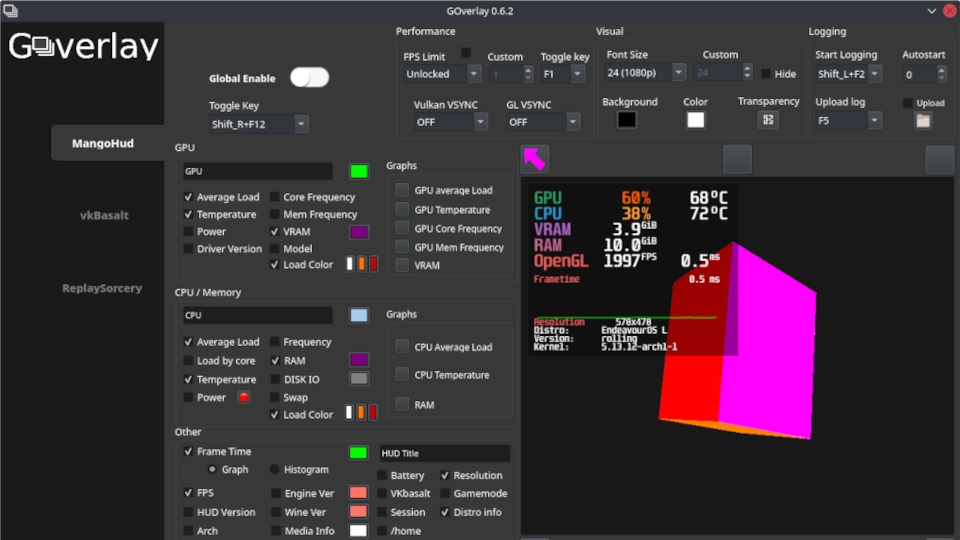Click the gray DISK IO color swatch
960x540 pixels.
tap(359, 378)
